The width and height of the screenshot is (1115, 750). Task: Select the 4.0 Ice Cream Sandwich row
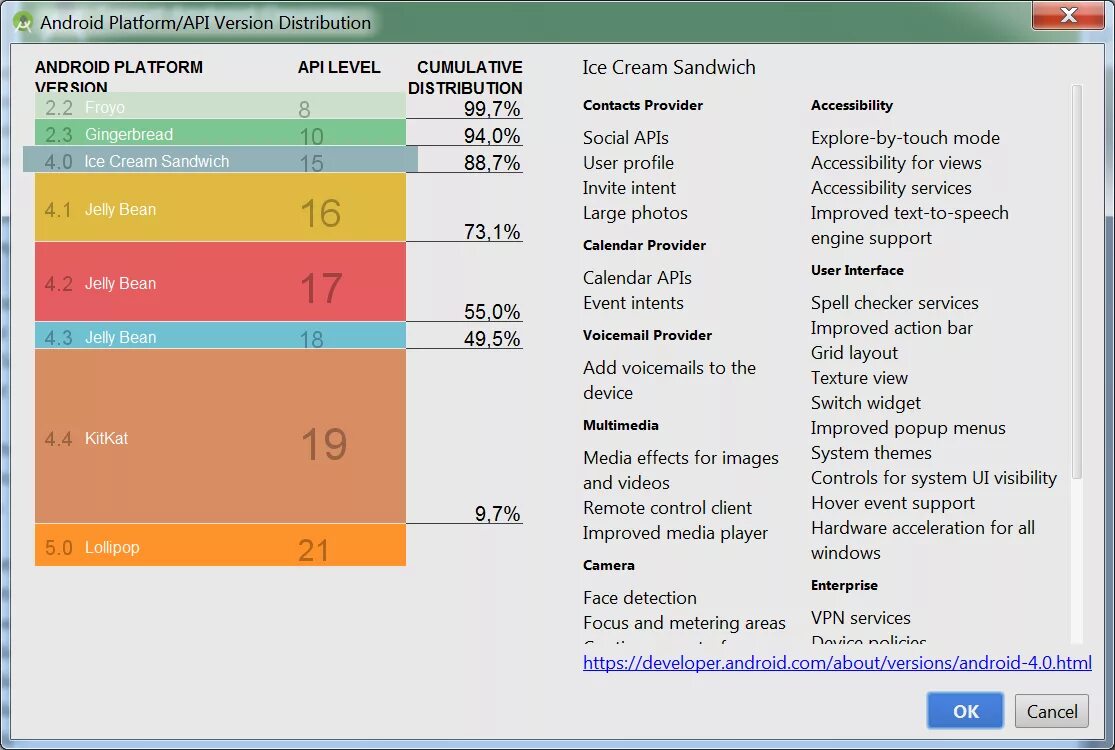[x=220, y=160]
